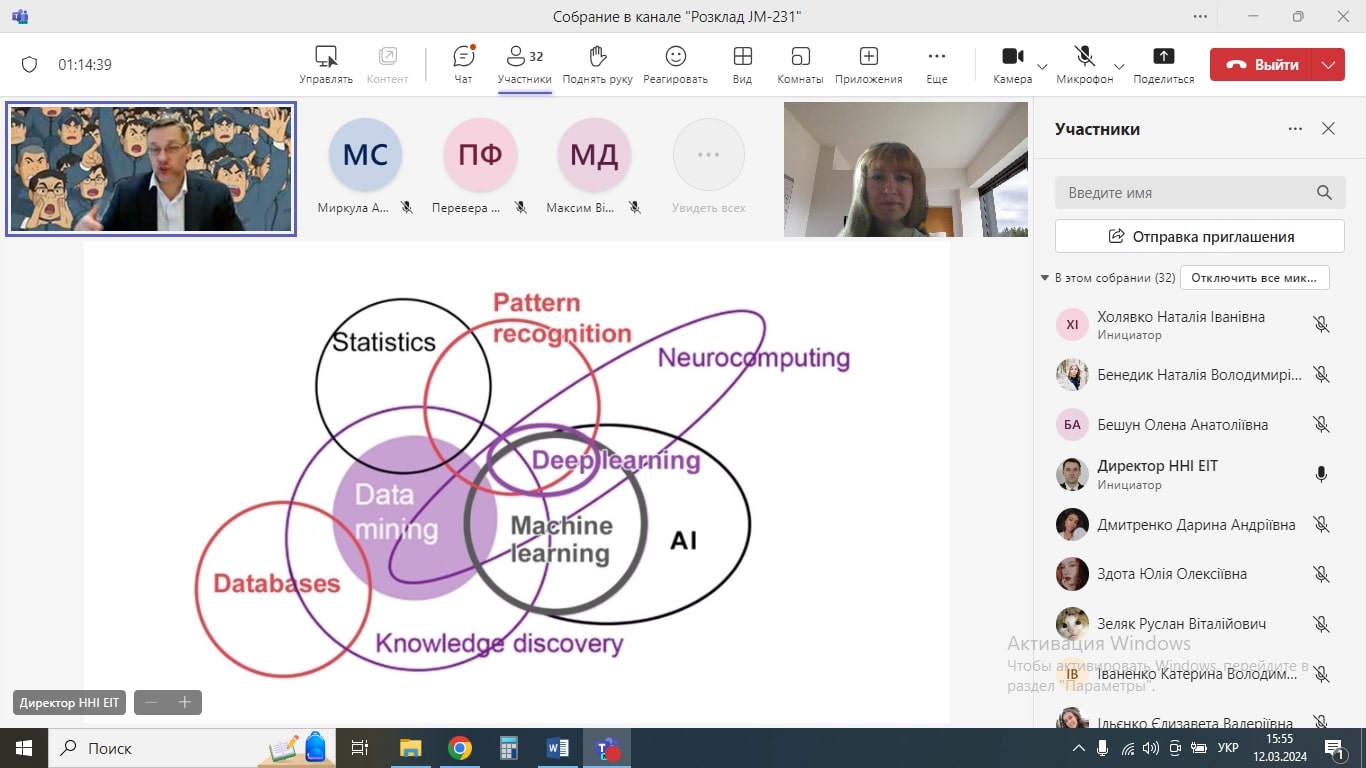Toggle the Camera (Камера) on or off

coord(1012,57)
